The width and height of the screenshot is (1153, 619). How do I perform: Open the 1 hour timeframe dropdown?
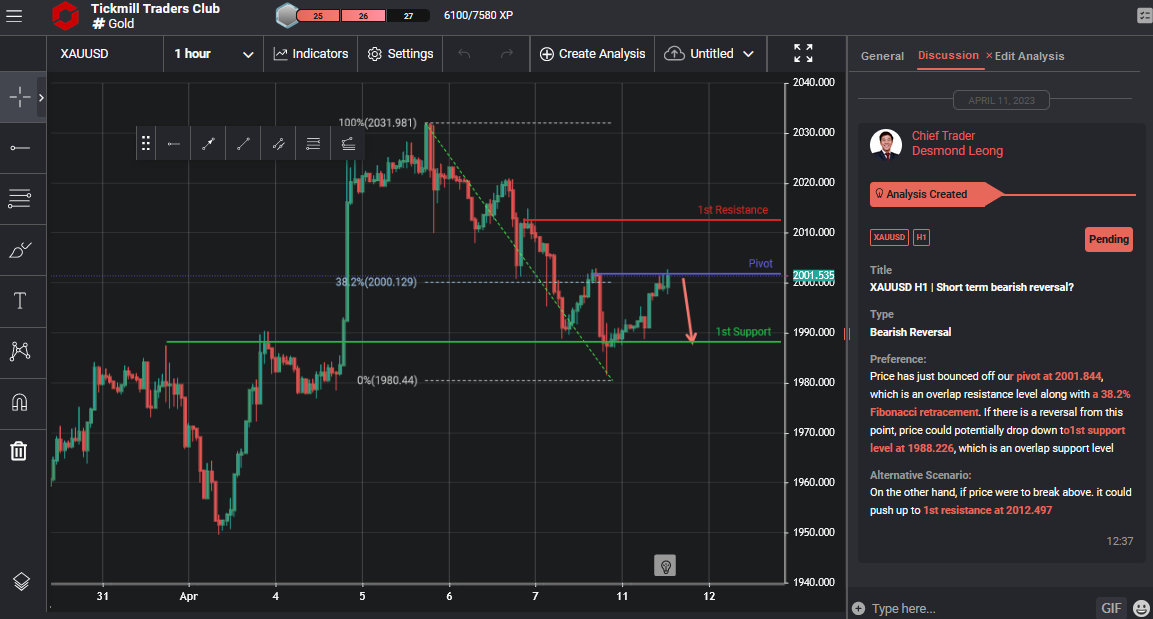213,54
